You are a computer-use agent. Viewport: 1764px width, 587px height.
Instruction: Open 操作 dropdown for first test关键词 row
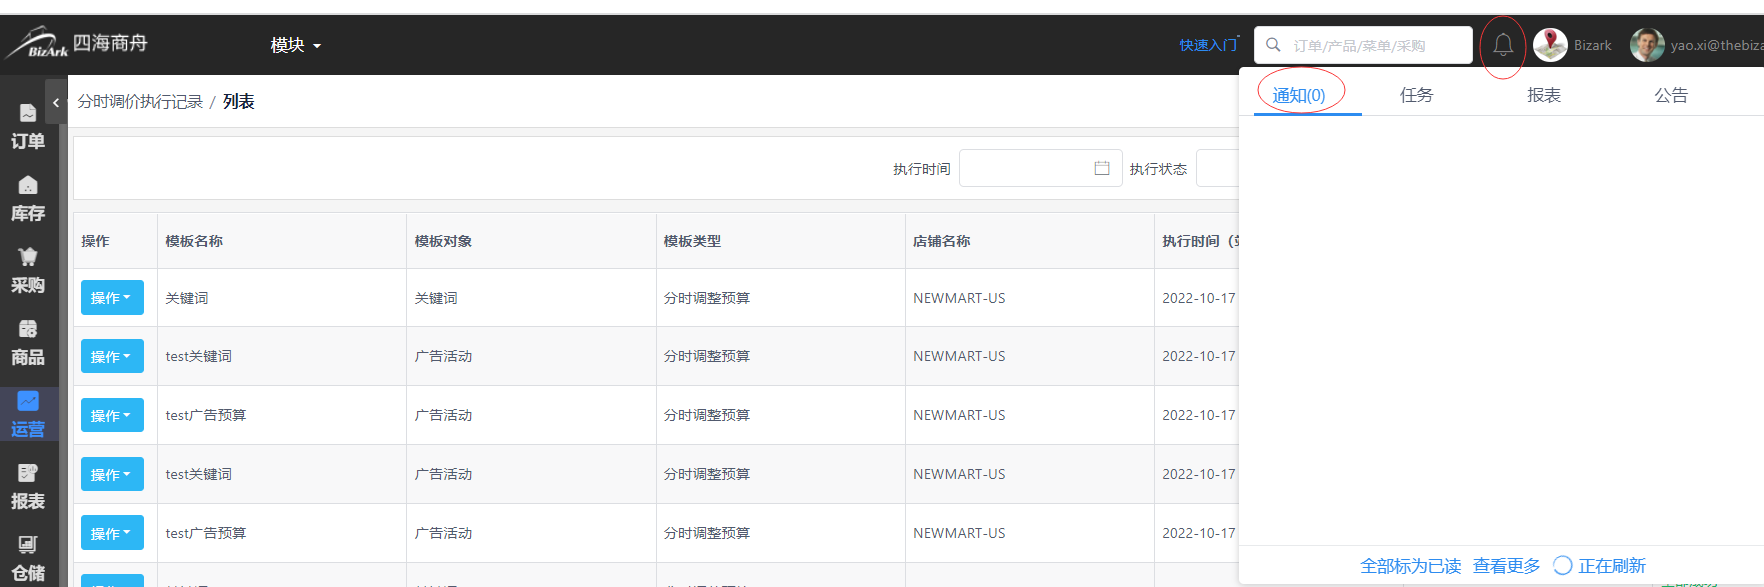point(112,356)
